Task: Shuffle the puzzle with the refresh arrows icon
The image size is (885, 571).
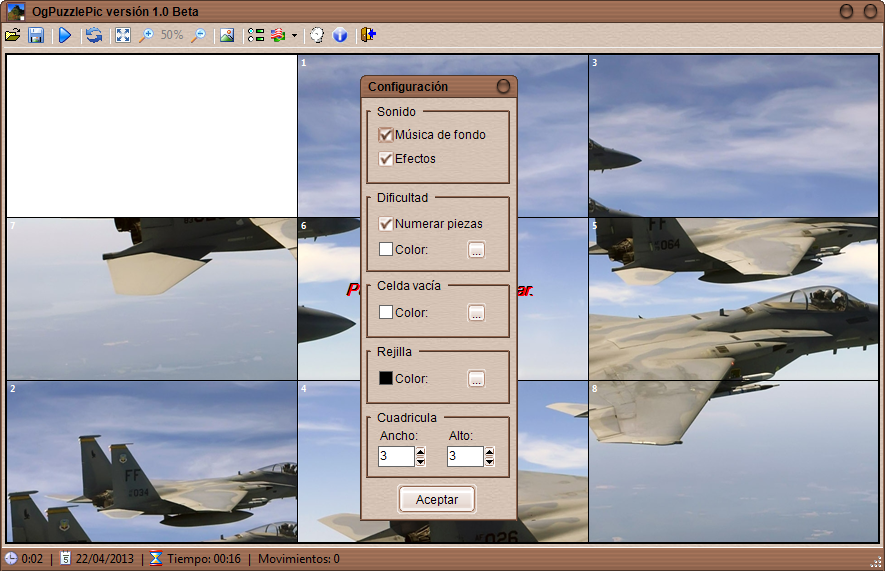Action: tap(94, 35)
